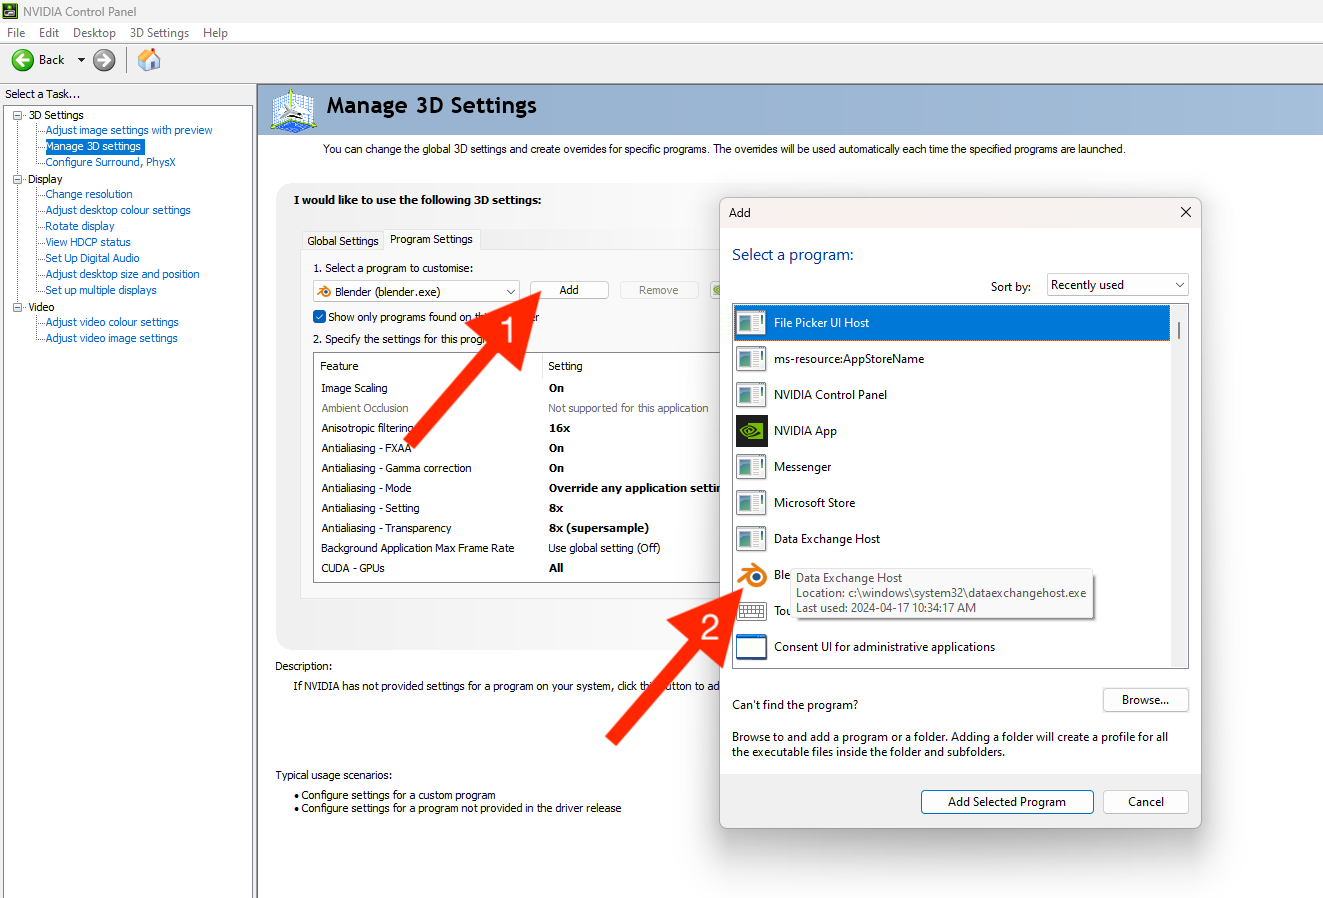This screenshot has height=898, width=1323.
Task: Switch to the Program Settings tab
Action: (431, 239)
